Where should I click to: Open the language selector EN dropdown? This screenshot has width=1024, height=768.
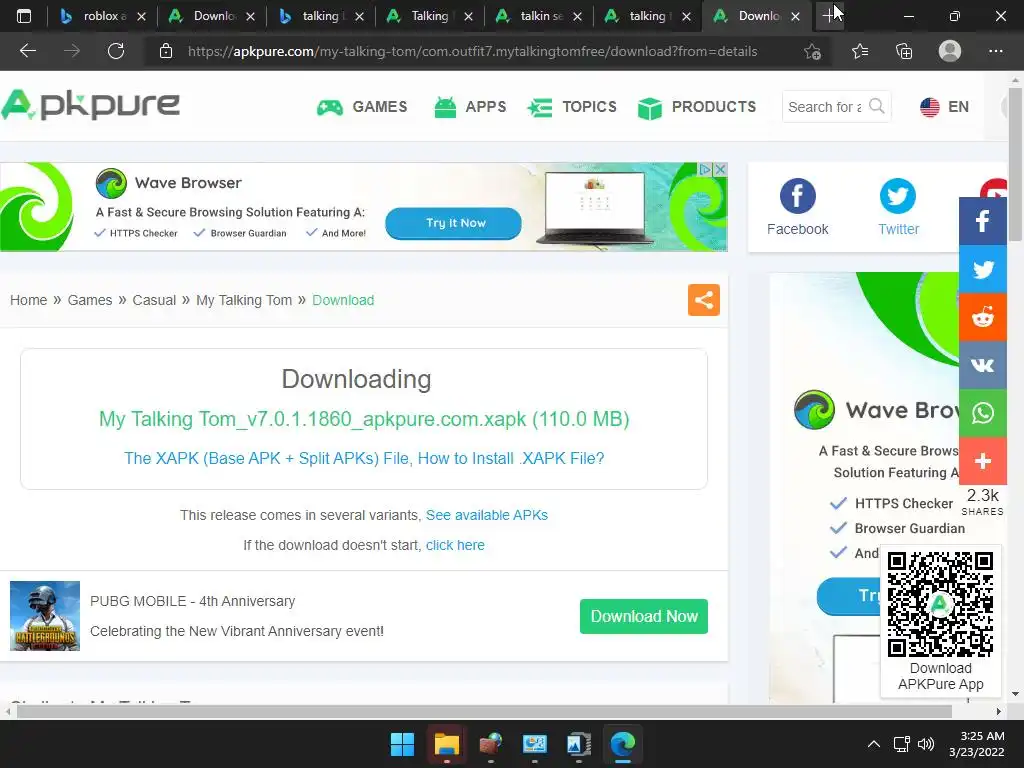944,106
